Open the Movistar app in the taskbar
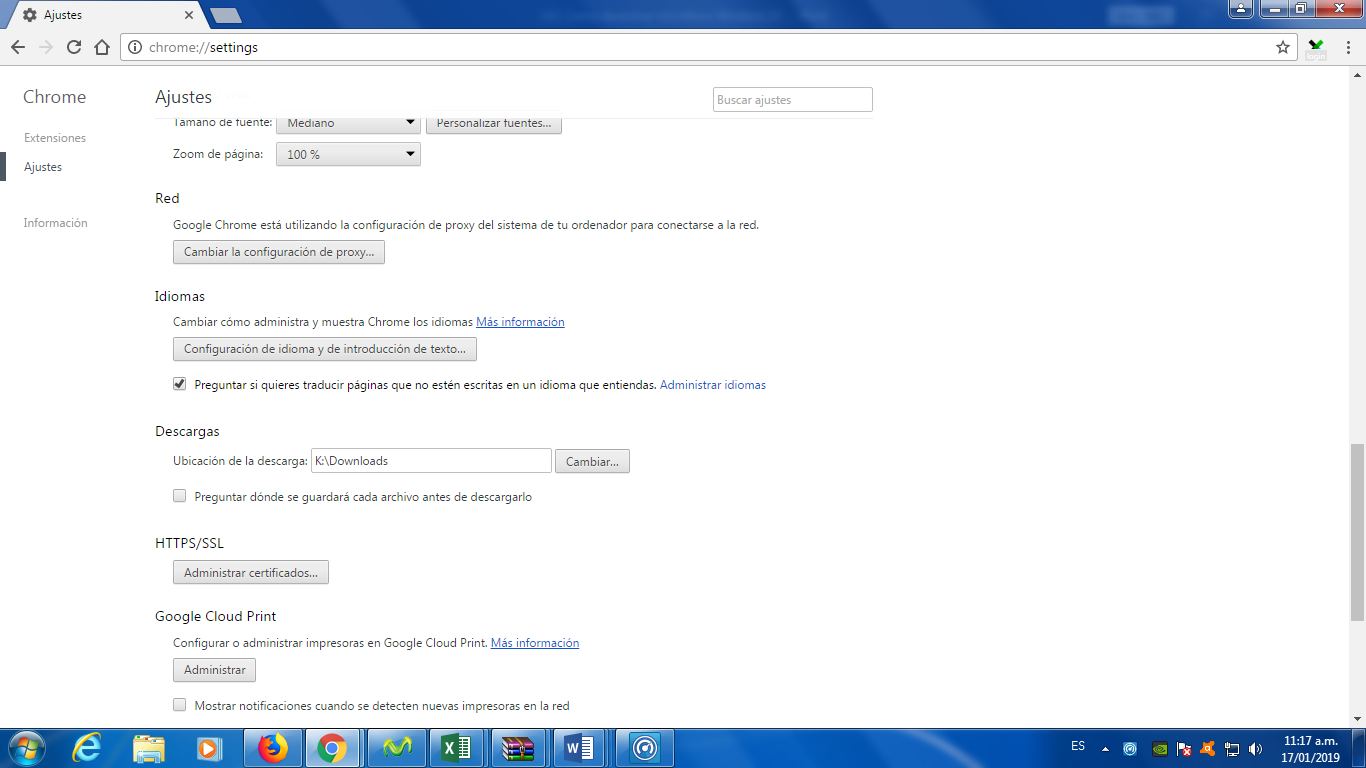This screenshot has height=768, width=1366. 397,748
